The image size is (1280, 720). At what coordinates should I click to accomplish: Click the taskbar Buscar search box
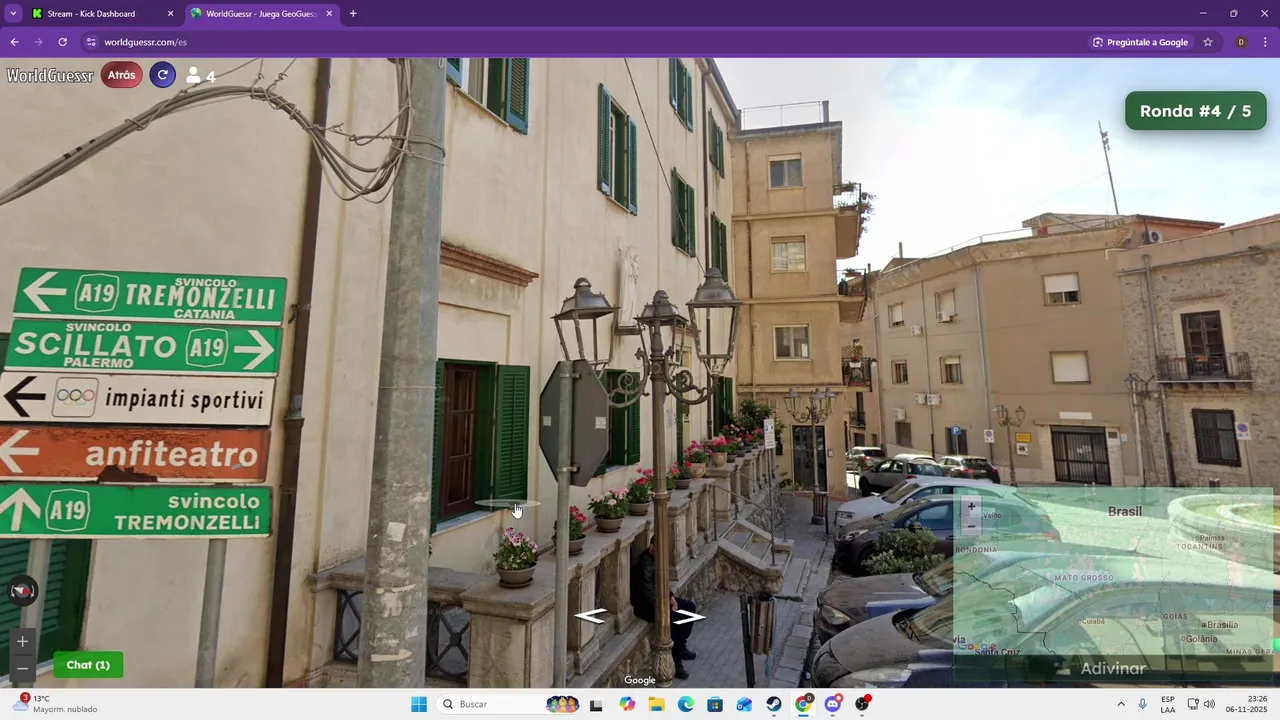pos(510,704)
